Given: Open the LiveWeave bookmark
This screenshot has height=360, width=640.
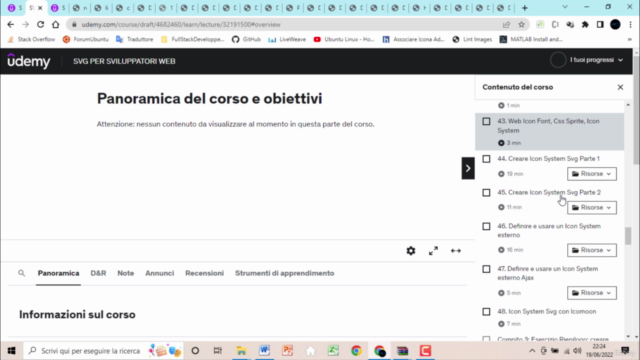Looking at the screenshot, I should click(287, 39).
